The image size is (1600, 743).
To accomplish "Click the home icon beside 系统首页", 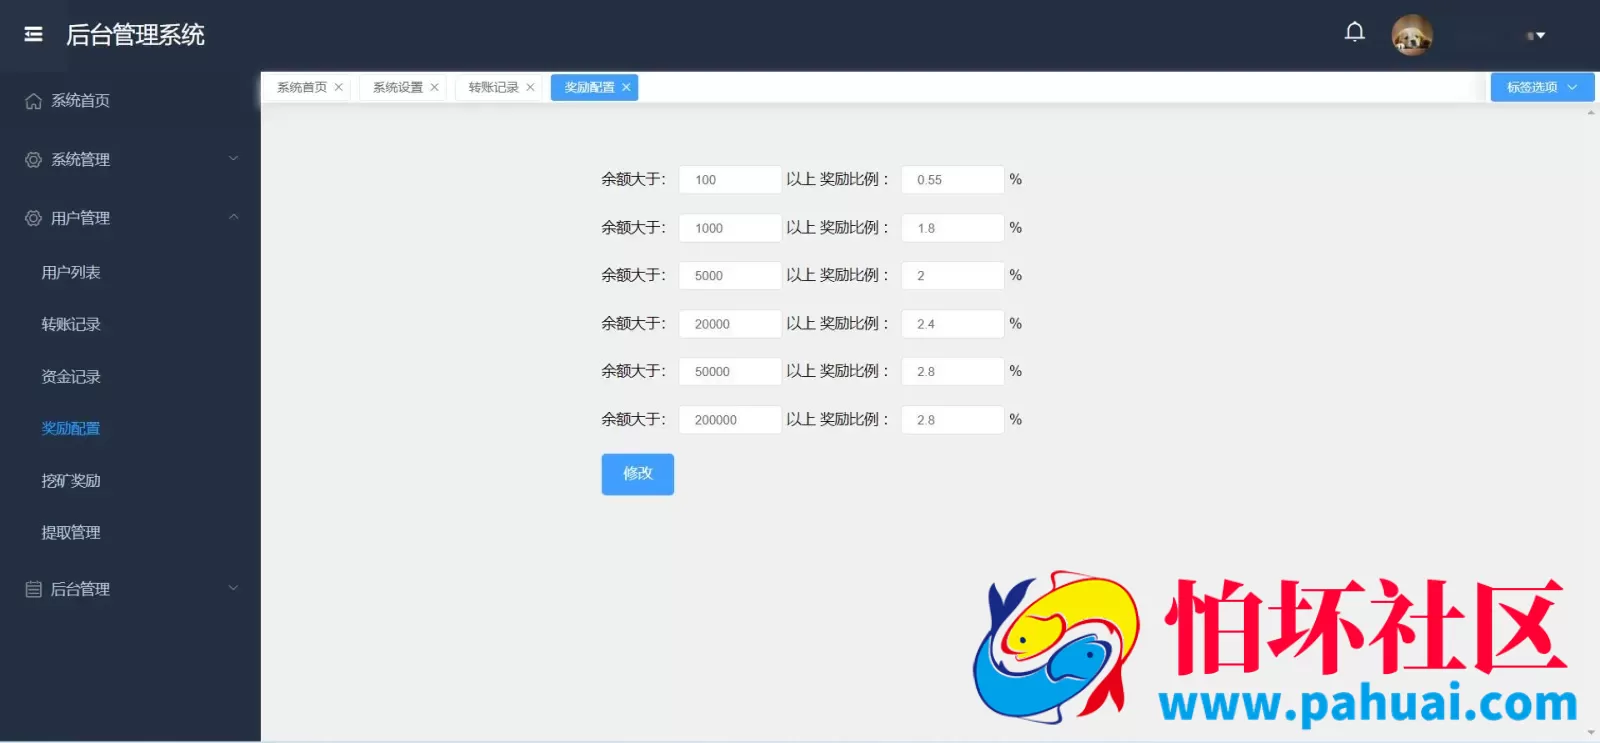I will coord(33,101).
